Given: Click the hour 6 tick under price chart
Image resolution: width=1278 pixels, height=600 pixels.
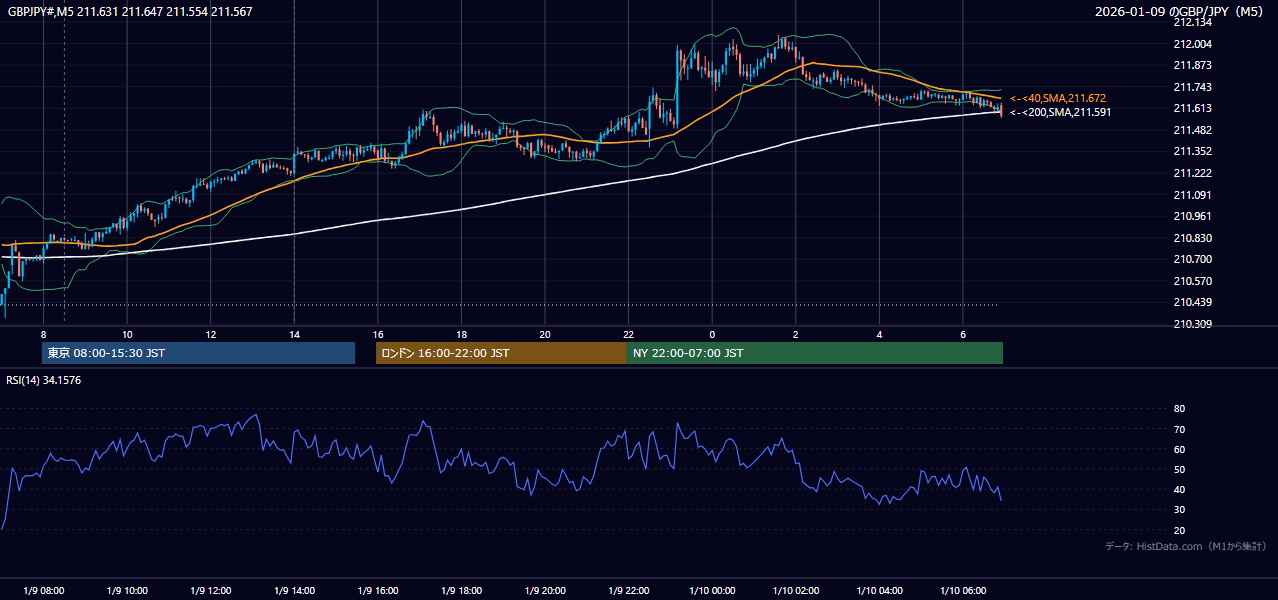Looking at the screenshot, I should tap(963, 334).
